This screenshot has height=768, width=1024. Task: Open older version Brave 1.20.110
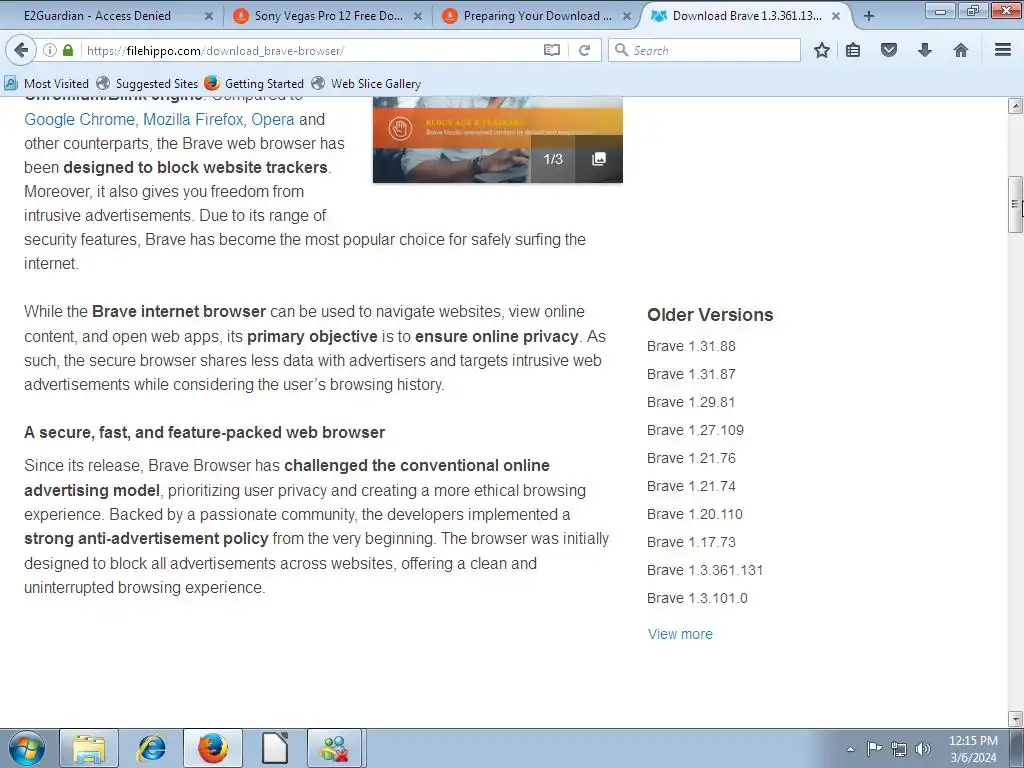694,515
